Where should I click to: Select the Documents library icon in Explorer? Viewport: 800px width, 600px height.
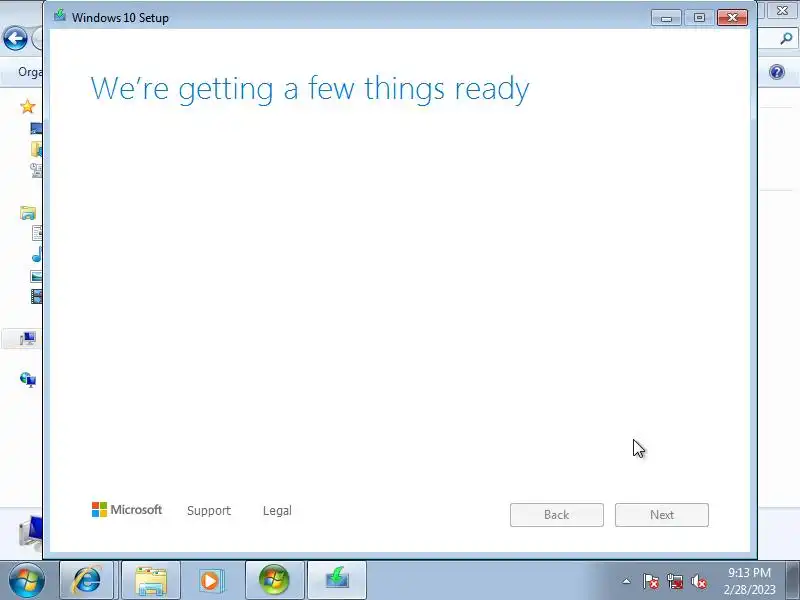pyautogui.click(x=37, y=233)
